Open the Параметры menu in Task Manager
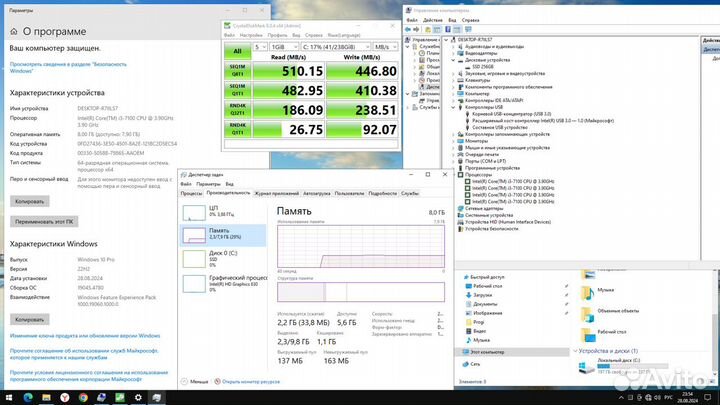 209,184
